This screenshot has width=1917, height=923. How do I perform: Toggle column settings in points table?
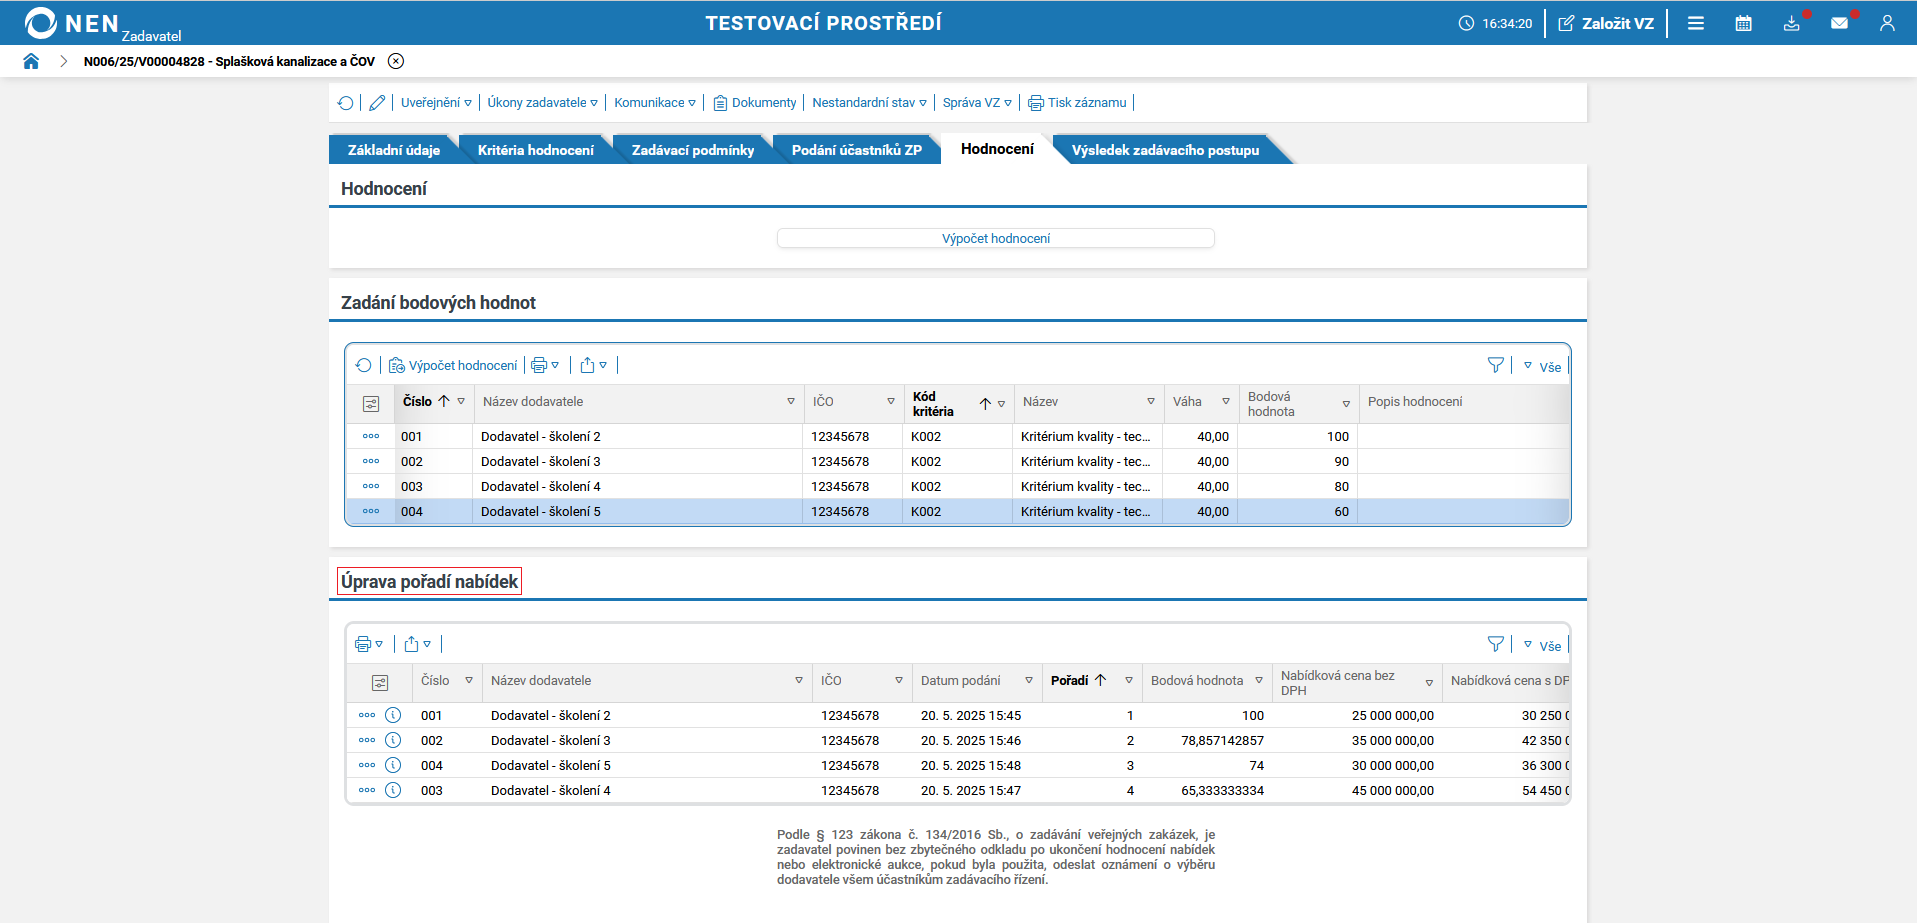(371, 404)
